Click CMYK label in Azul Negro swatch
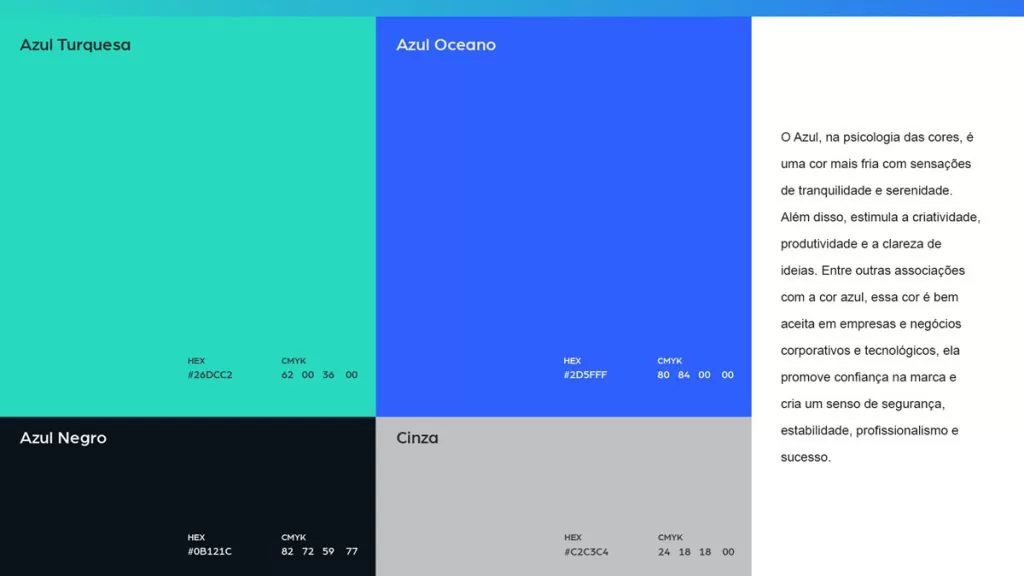Screen dimensions: 1024x576 pyautogui.click(x=293, y=537)
